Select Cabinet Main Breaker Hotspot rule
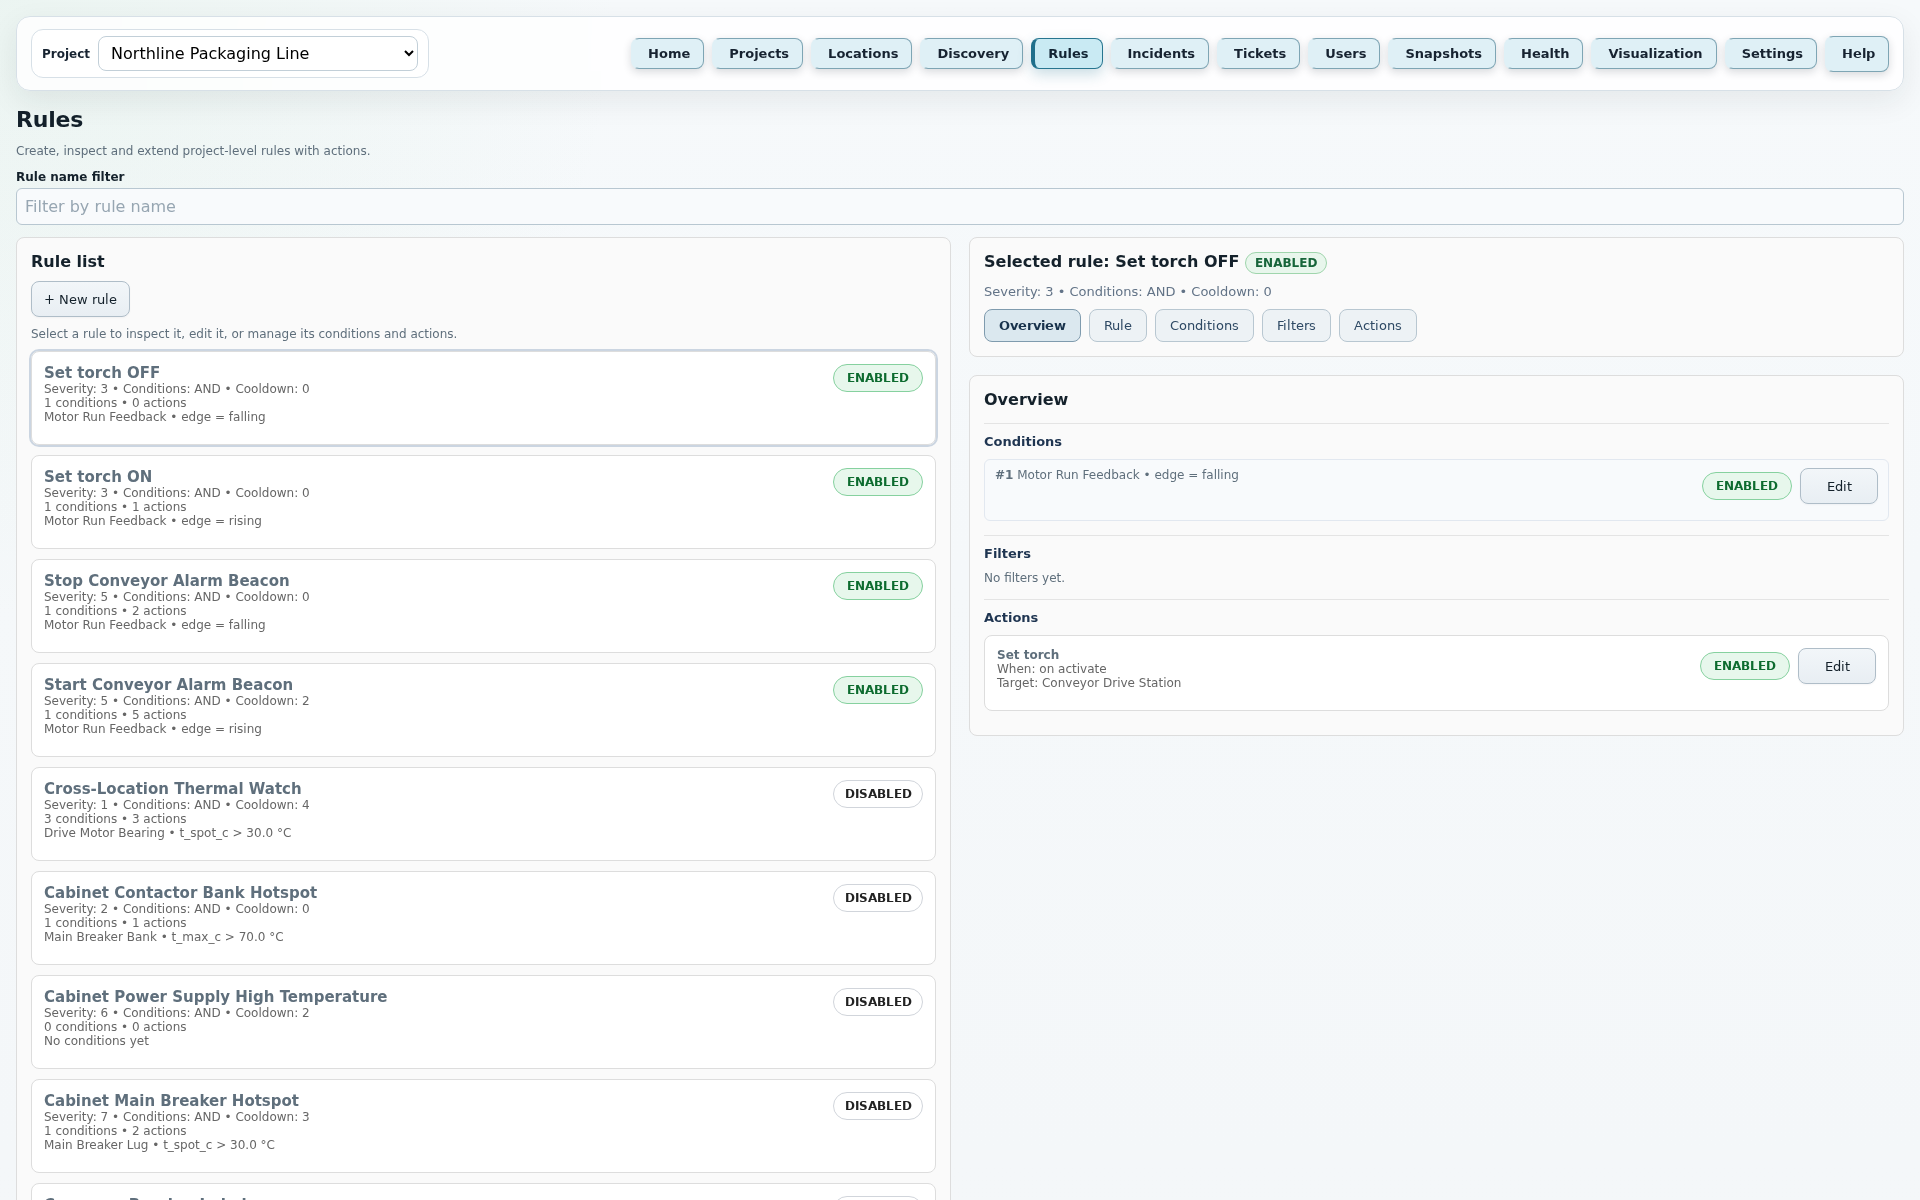The height and width of the screenshot is (1200, 1920). [483, 1126]
